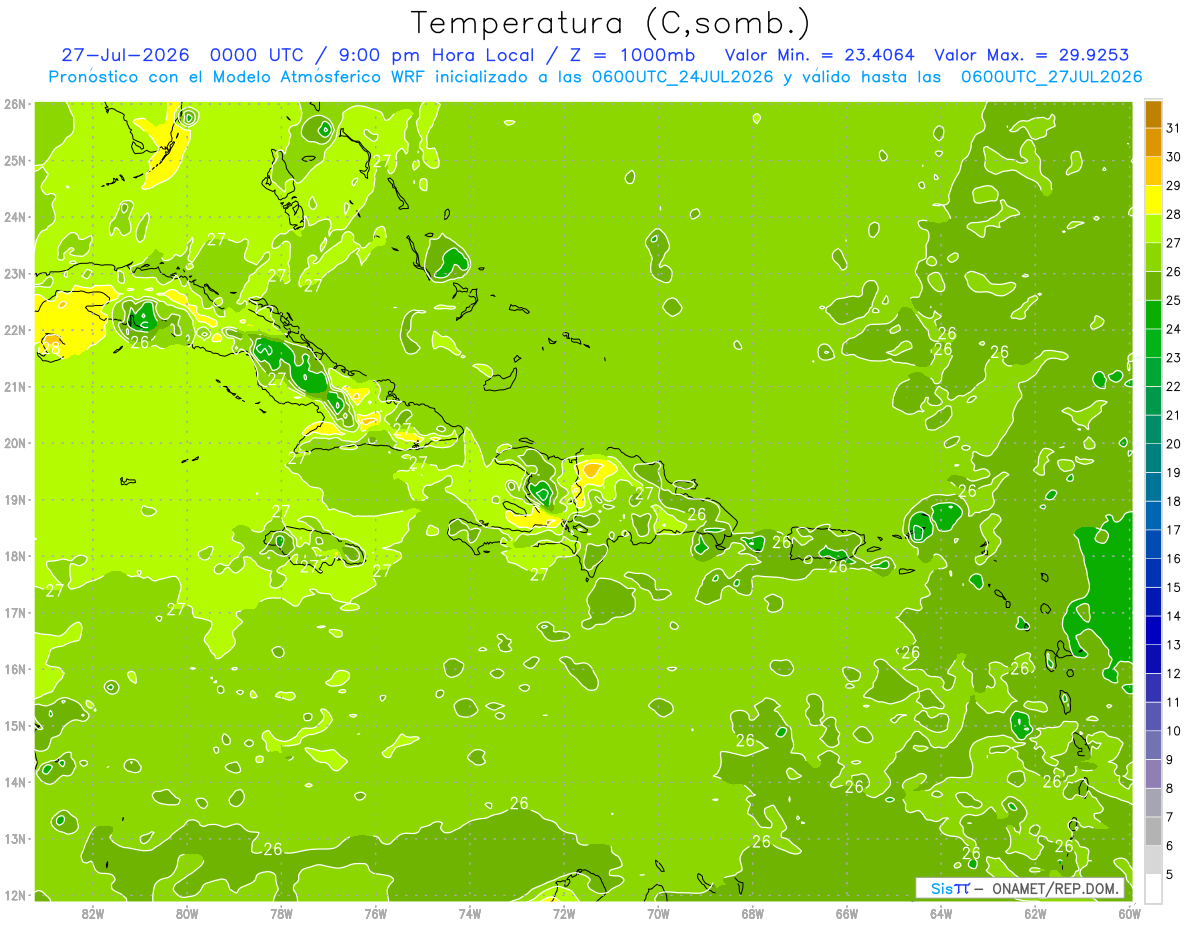Click the "18N" latitude axis label

coord(15,556)
